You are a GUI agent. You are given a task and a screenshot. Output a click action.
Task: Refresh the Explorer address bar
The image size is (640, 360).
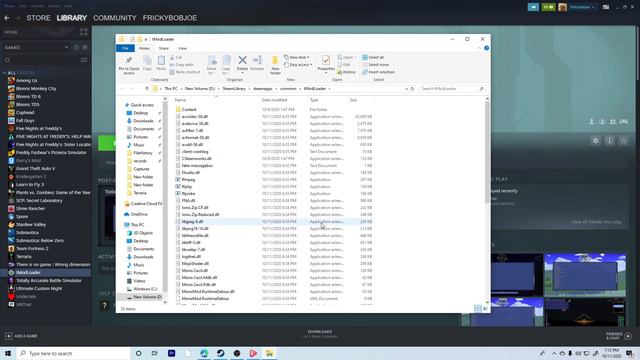coord(412,89)
